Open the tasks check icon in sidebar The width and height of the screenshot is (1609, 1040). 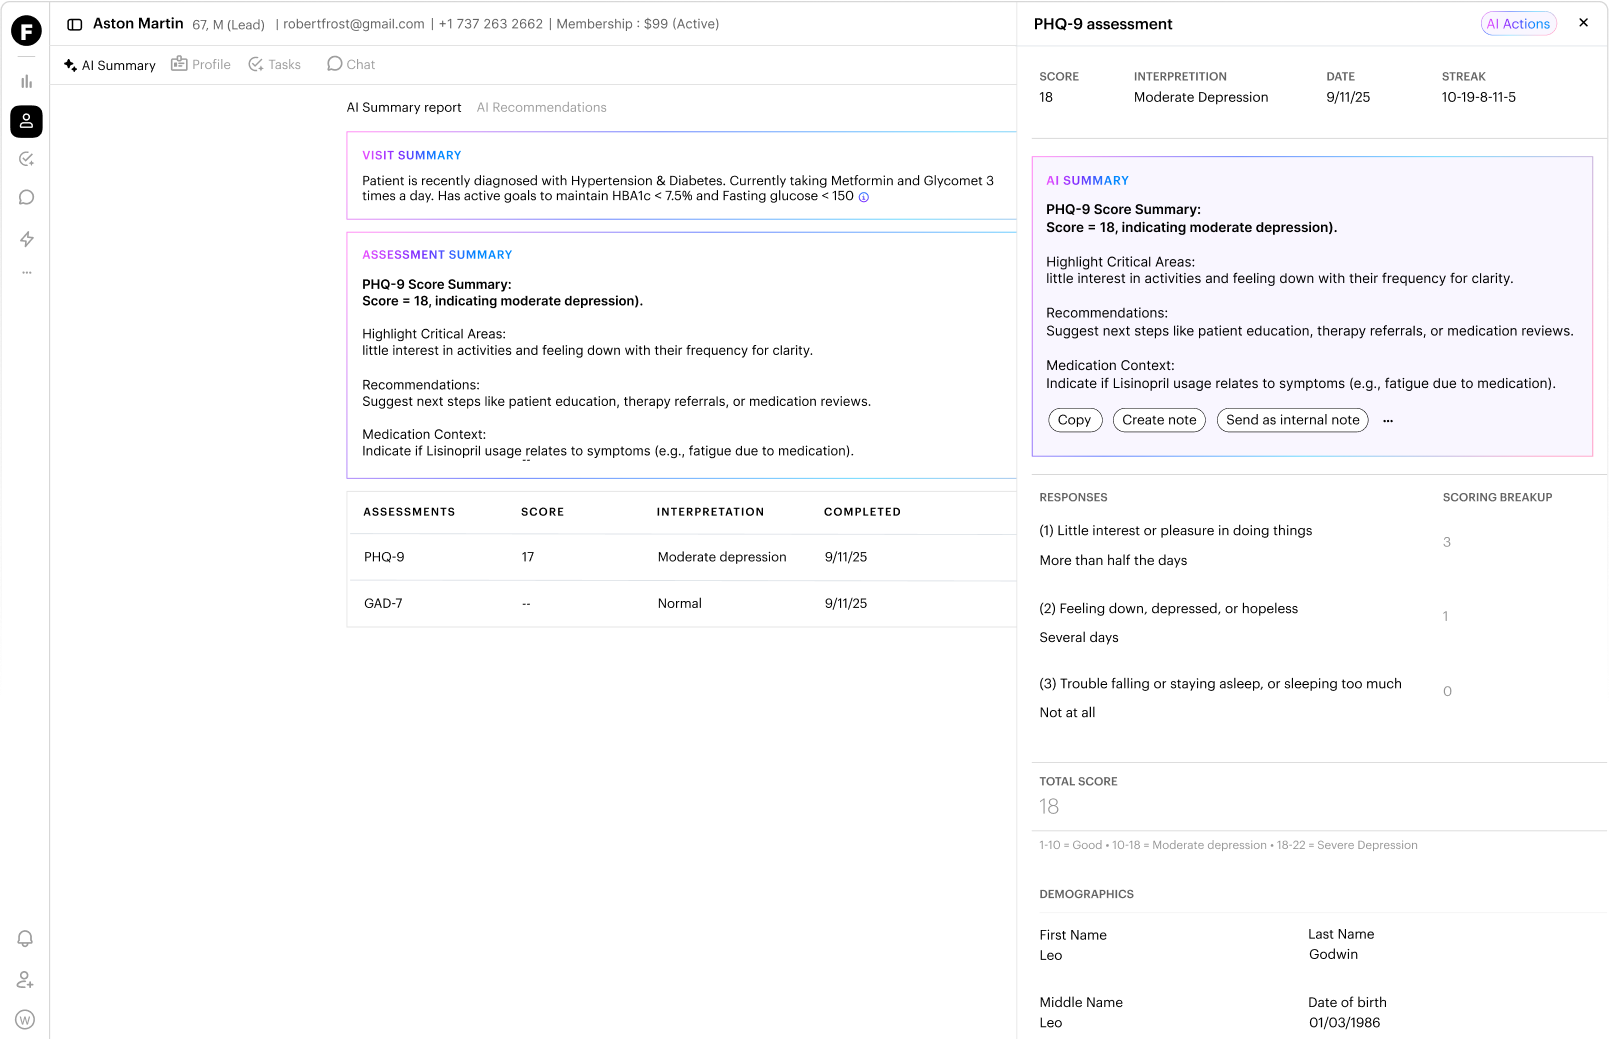coord(26,159)
